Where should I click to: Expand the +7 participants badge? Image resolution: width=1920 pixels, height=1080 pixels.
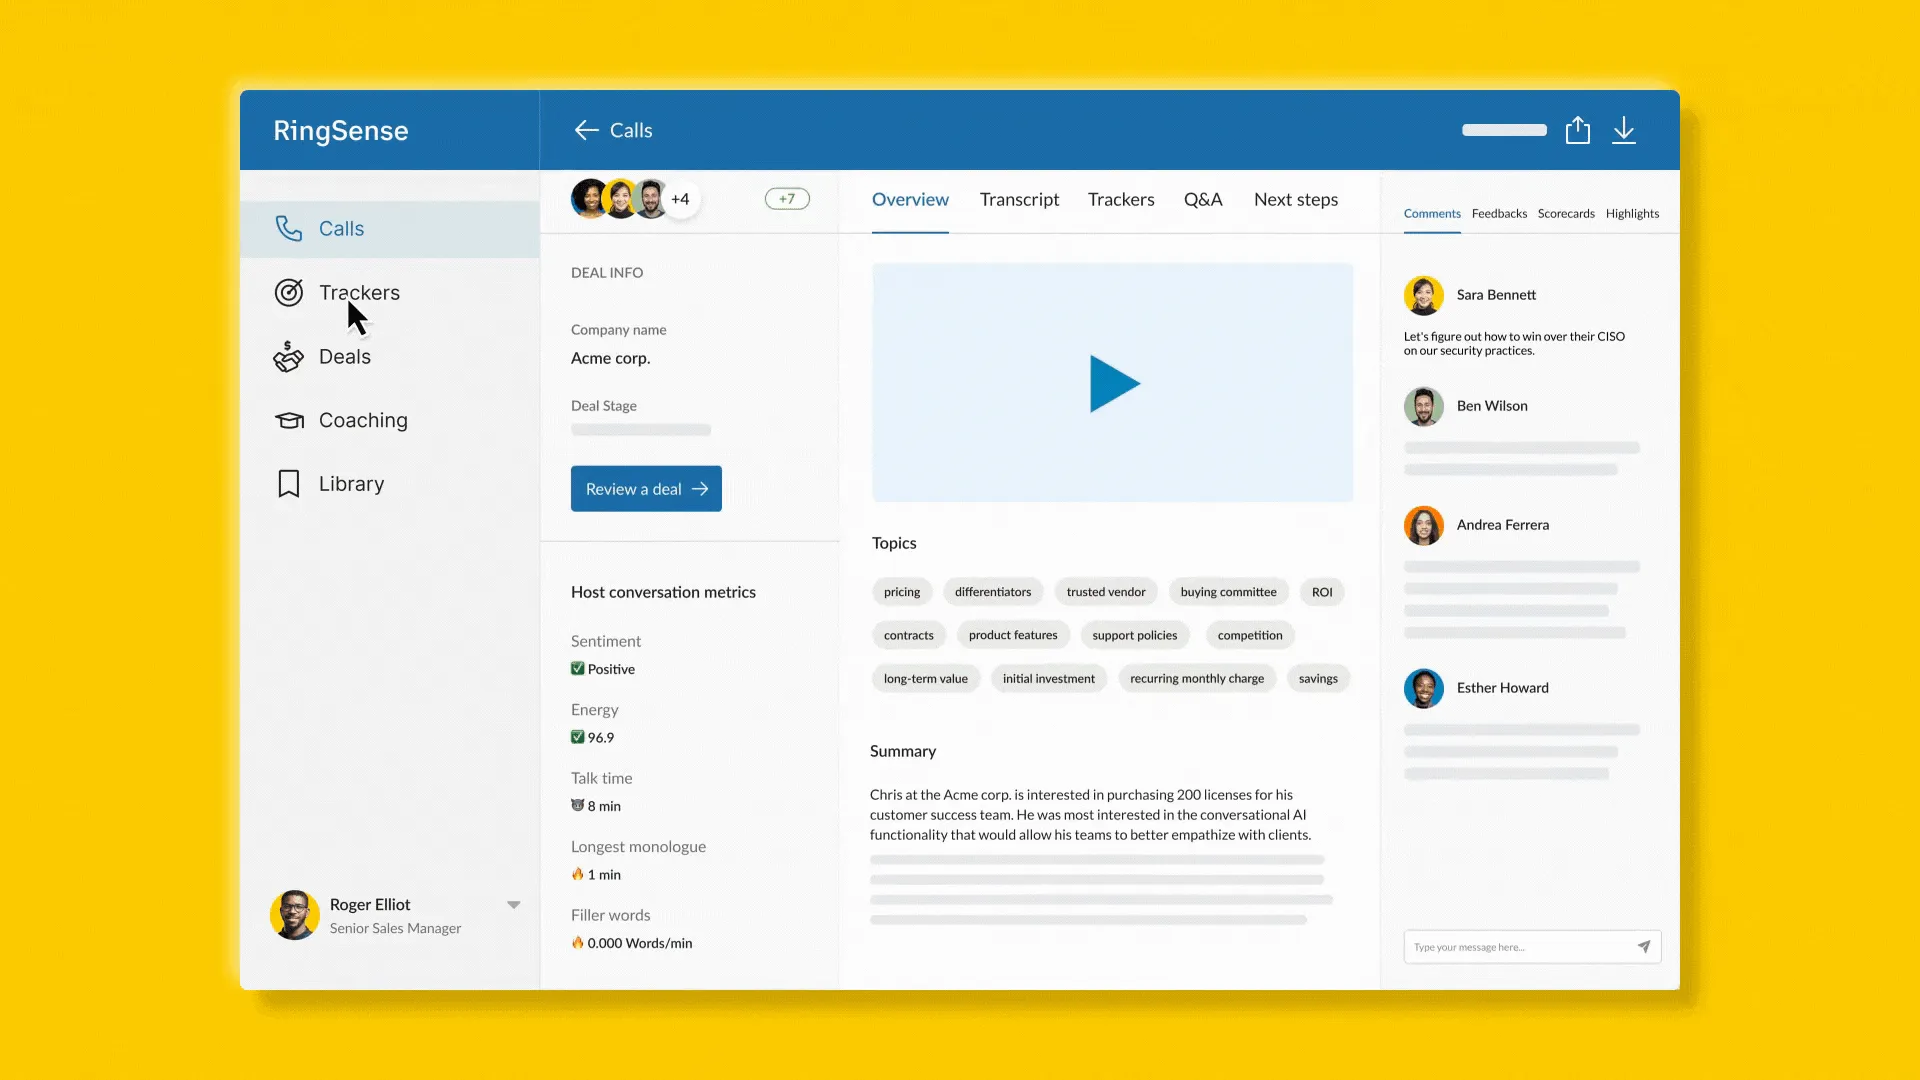[x=787, y=199]
